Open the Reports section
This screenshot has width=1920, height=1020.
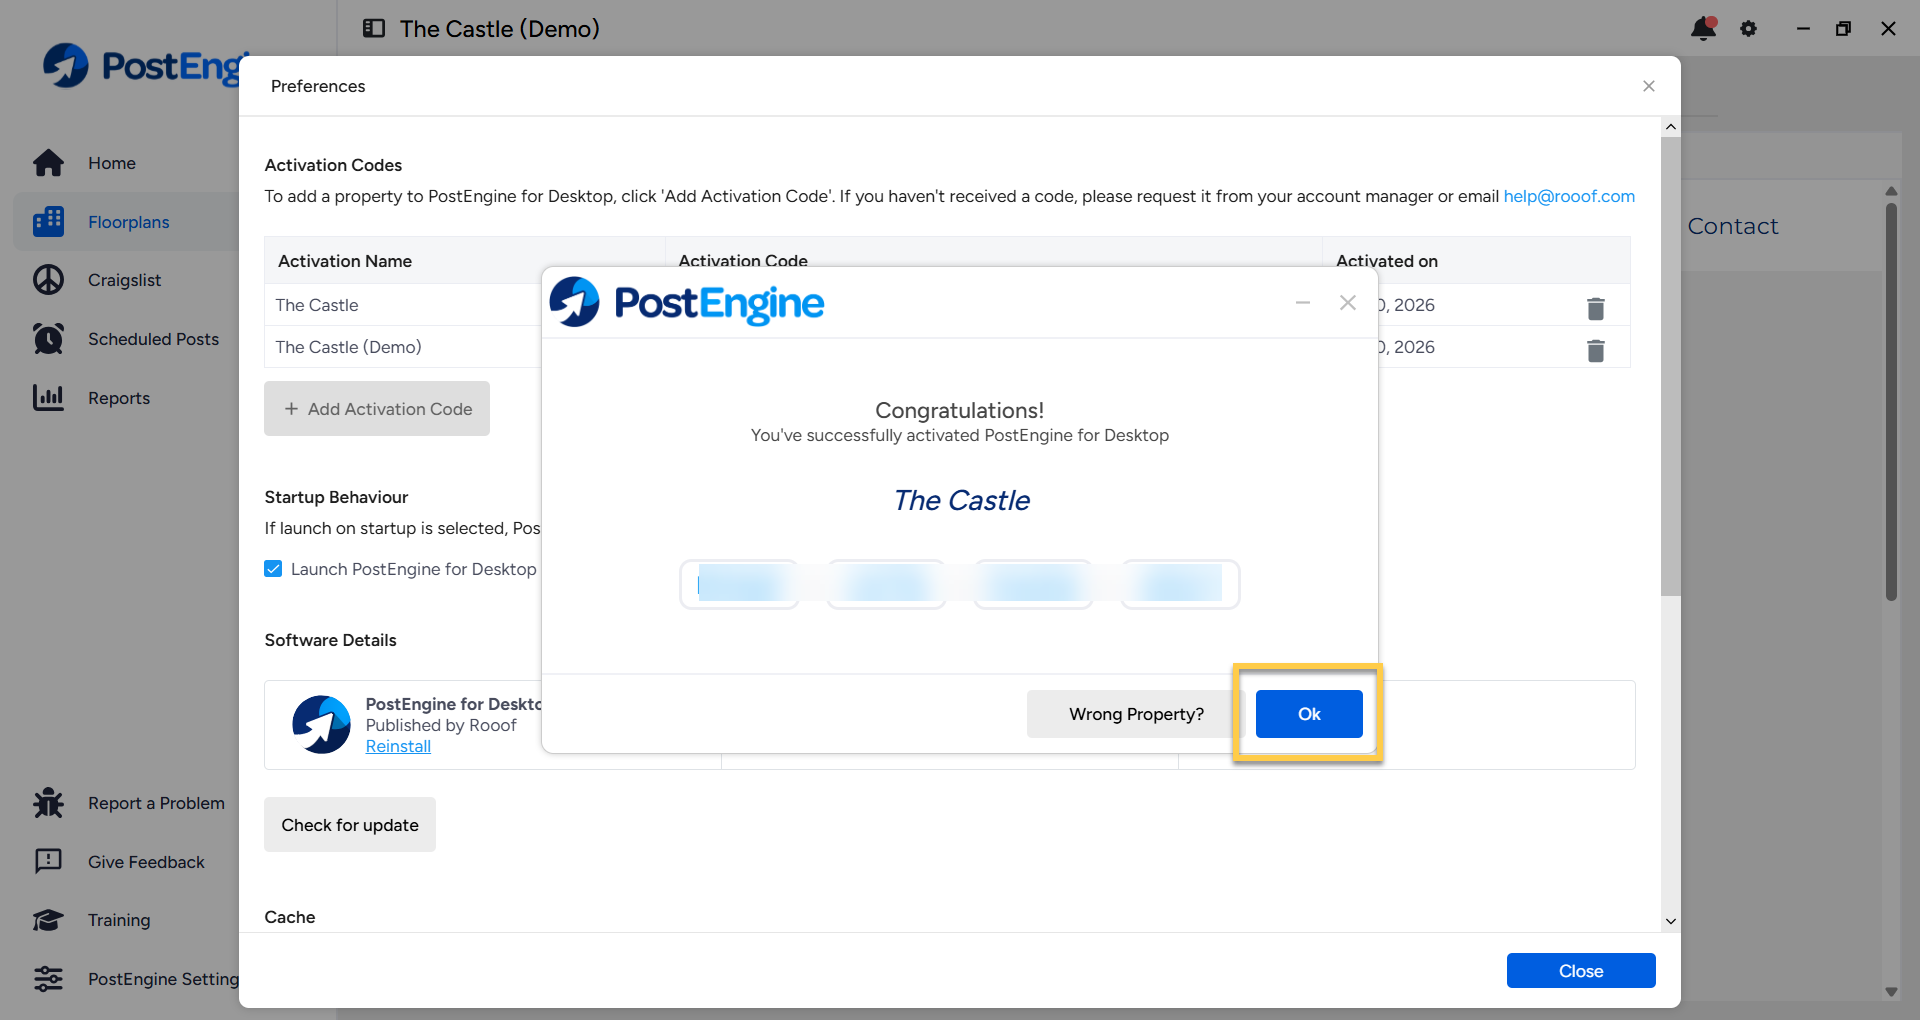click(119, 398)
